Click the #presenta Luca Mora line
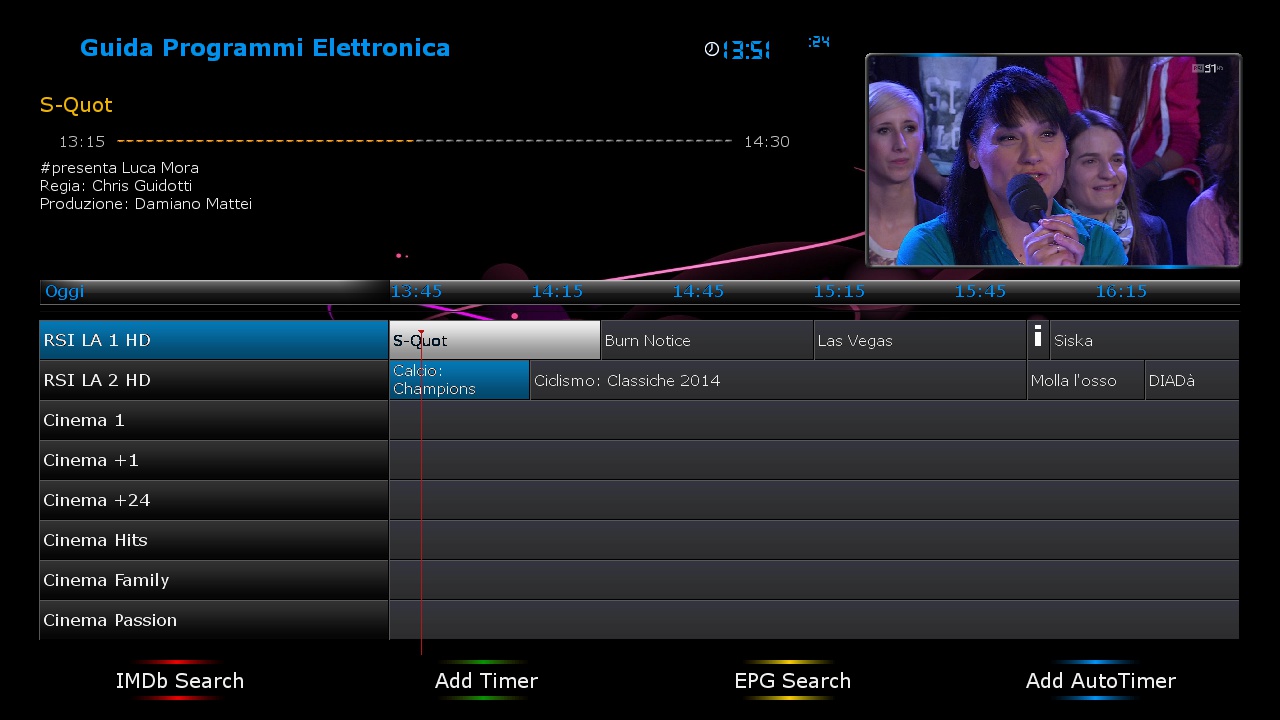The width and height of the screenshot is (1280, 720). (x=119, y=168)
